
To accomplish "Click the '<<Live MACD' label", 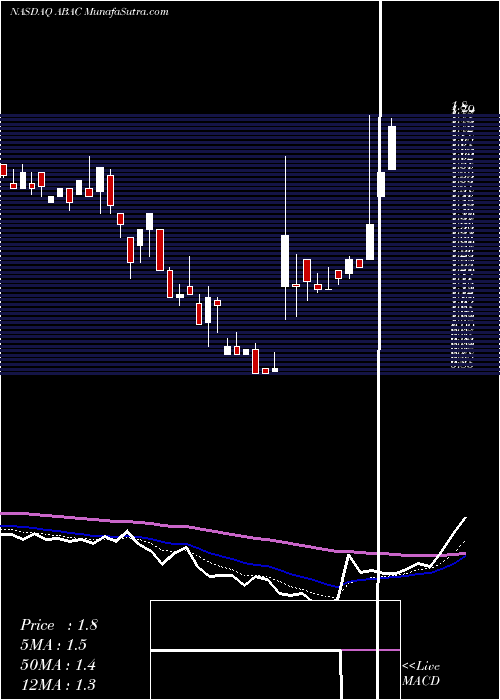I will (421, 674).
